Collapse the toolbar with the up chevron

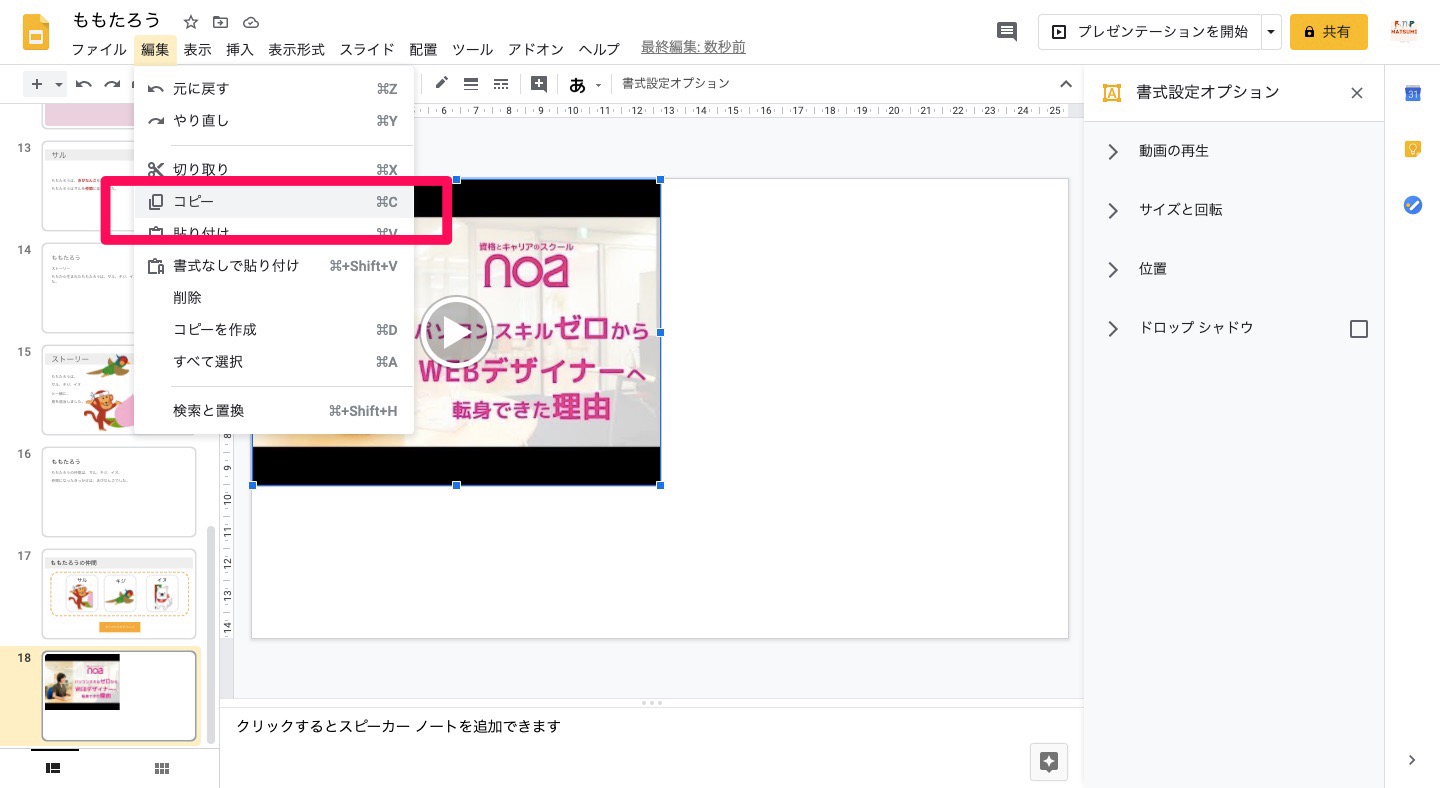[x=1066, y=84]
